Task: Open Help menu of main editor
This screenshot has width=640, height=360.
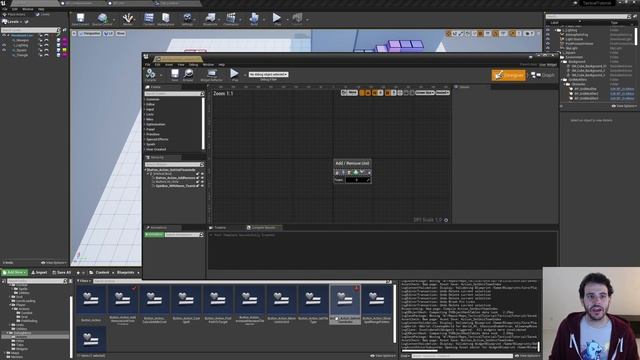Action: pos(41,9)
